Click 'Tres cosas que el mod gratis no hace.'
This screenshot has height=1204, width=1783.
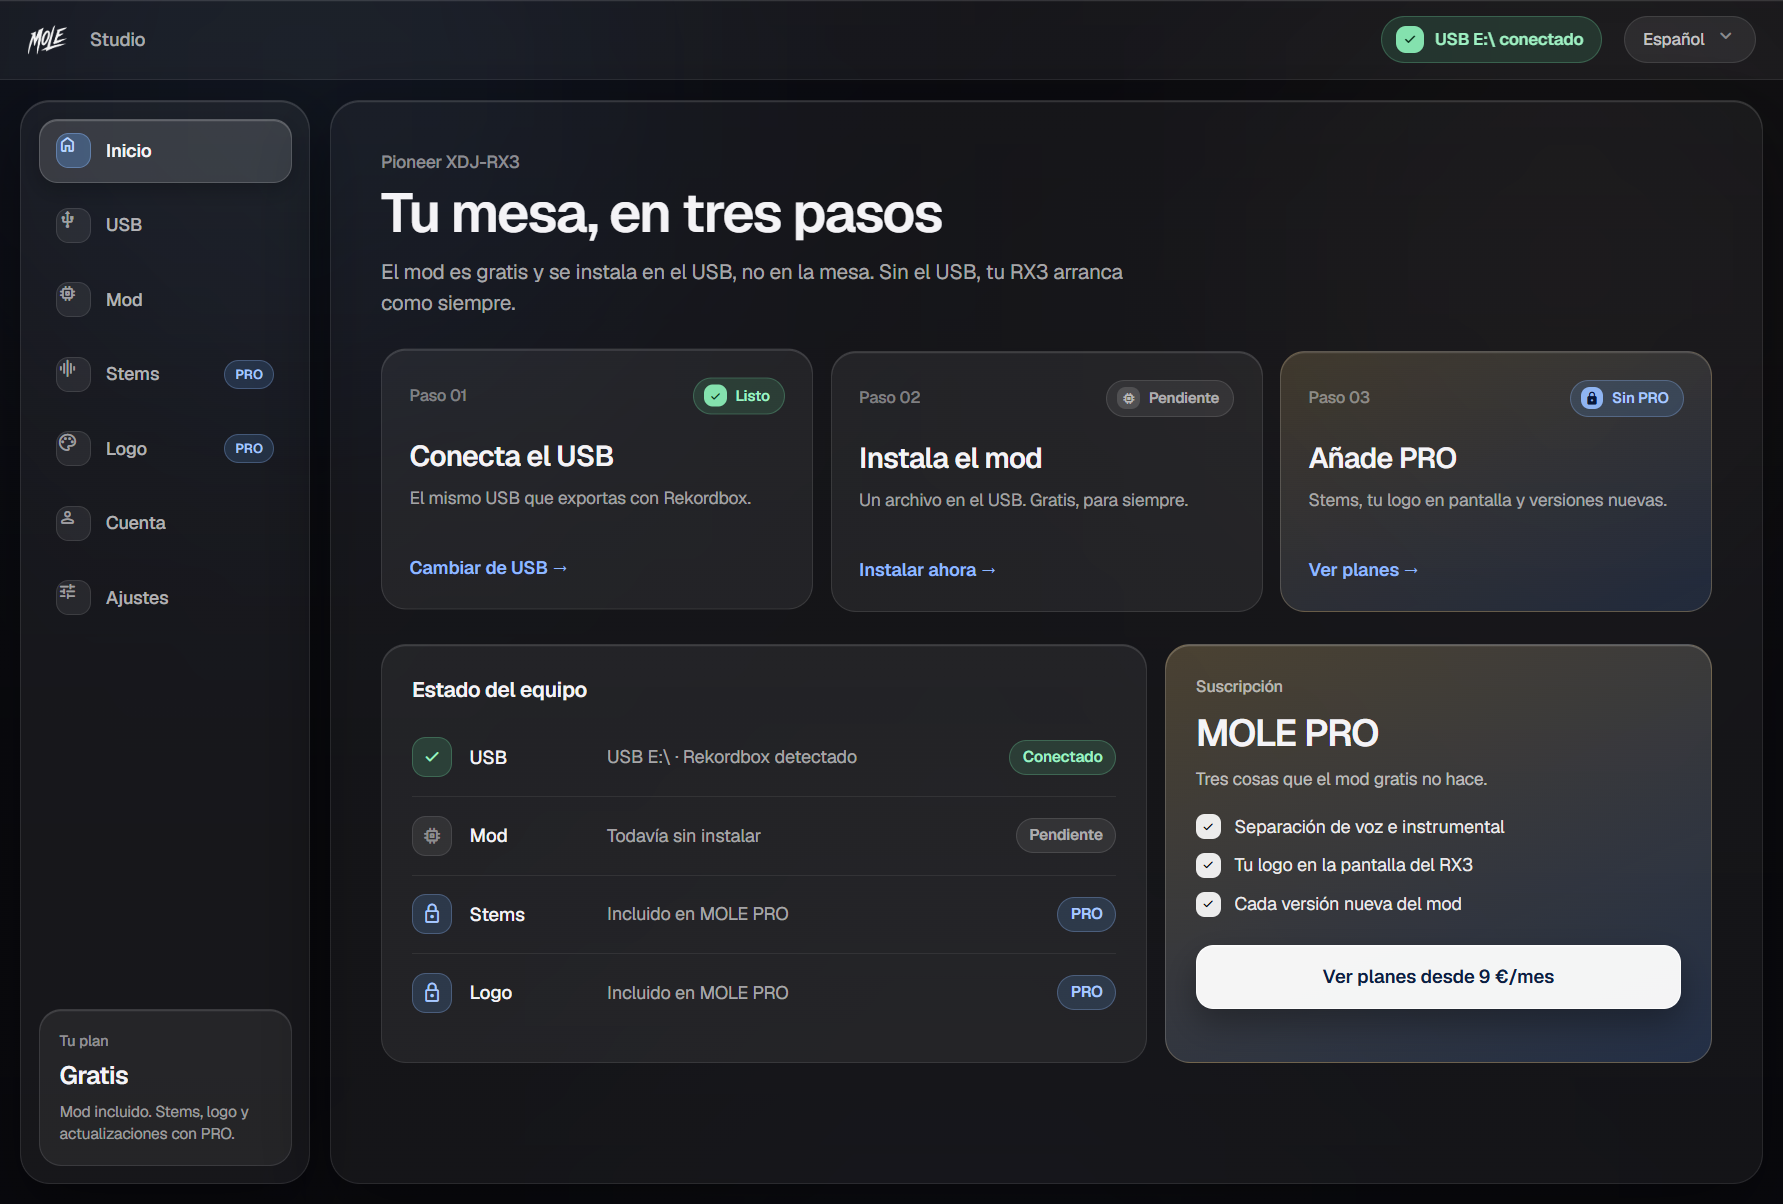coord(1341,779)
